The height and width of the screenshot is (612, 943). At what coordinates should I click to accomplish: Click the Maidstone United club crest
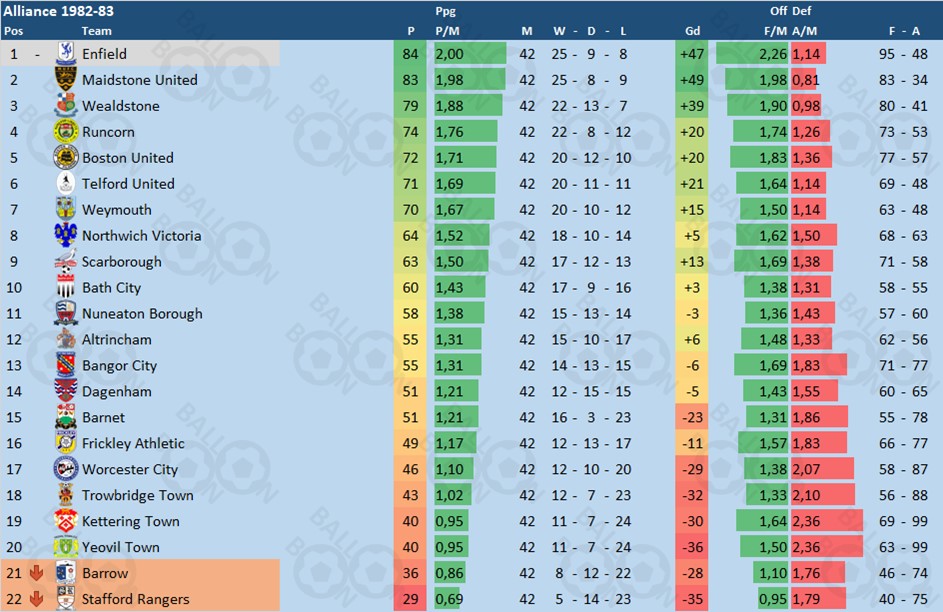[66, 79]
